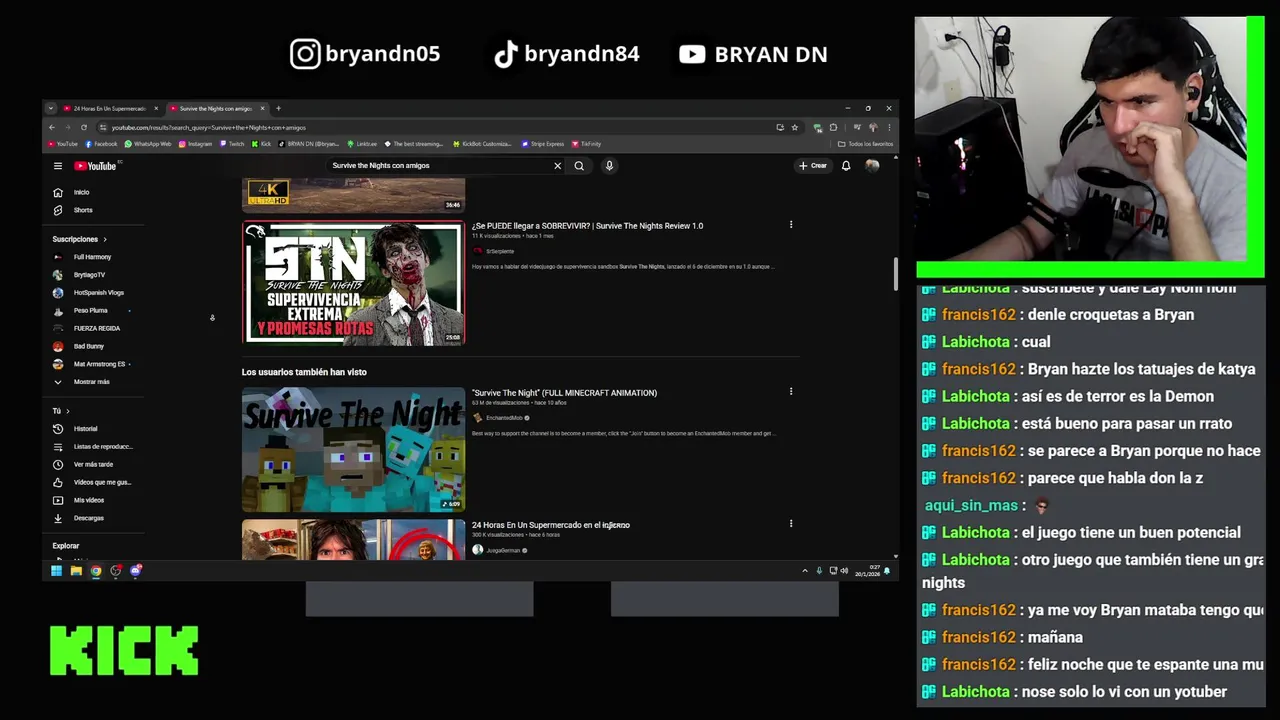Open Ver más tarde in the sidebar
Image resolution: width=1280 pixels, height=720 pixels.
(x=83, y=464)
